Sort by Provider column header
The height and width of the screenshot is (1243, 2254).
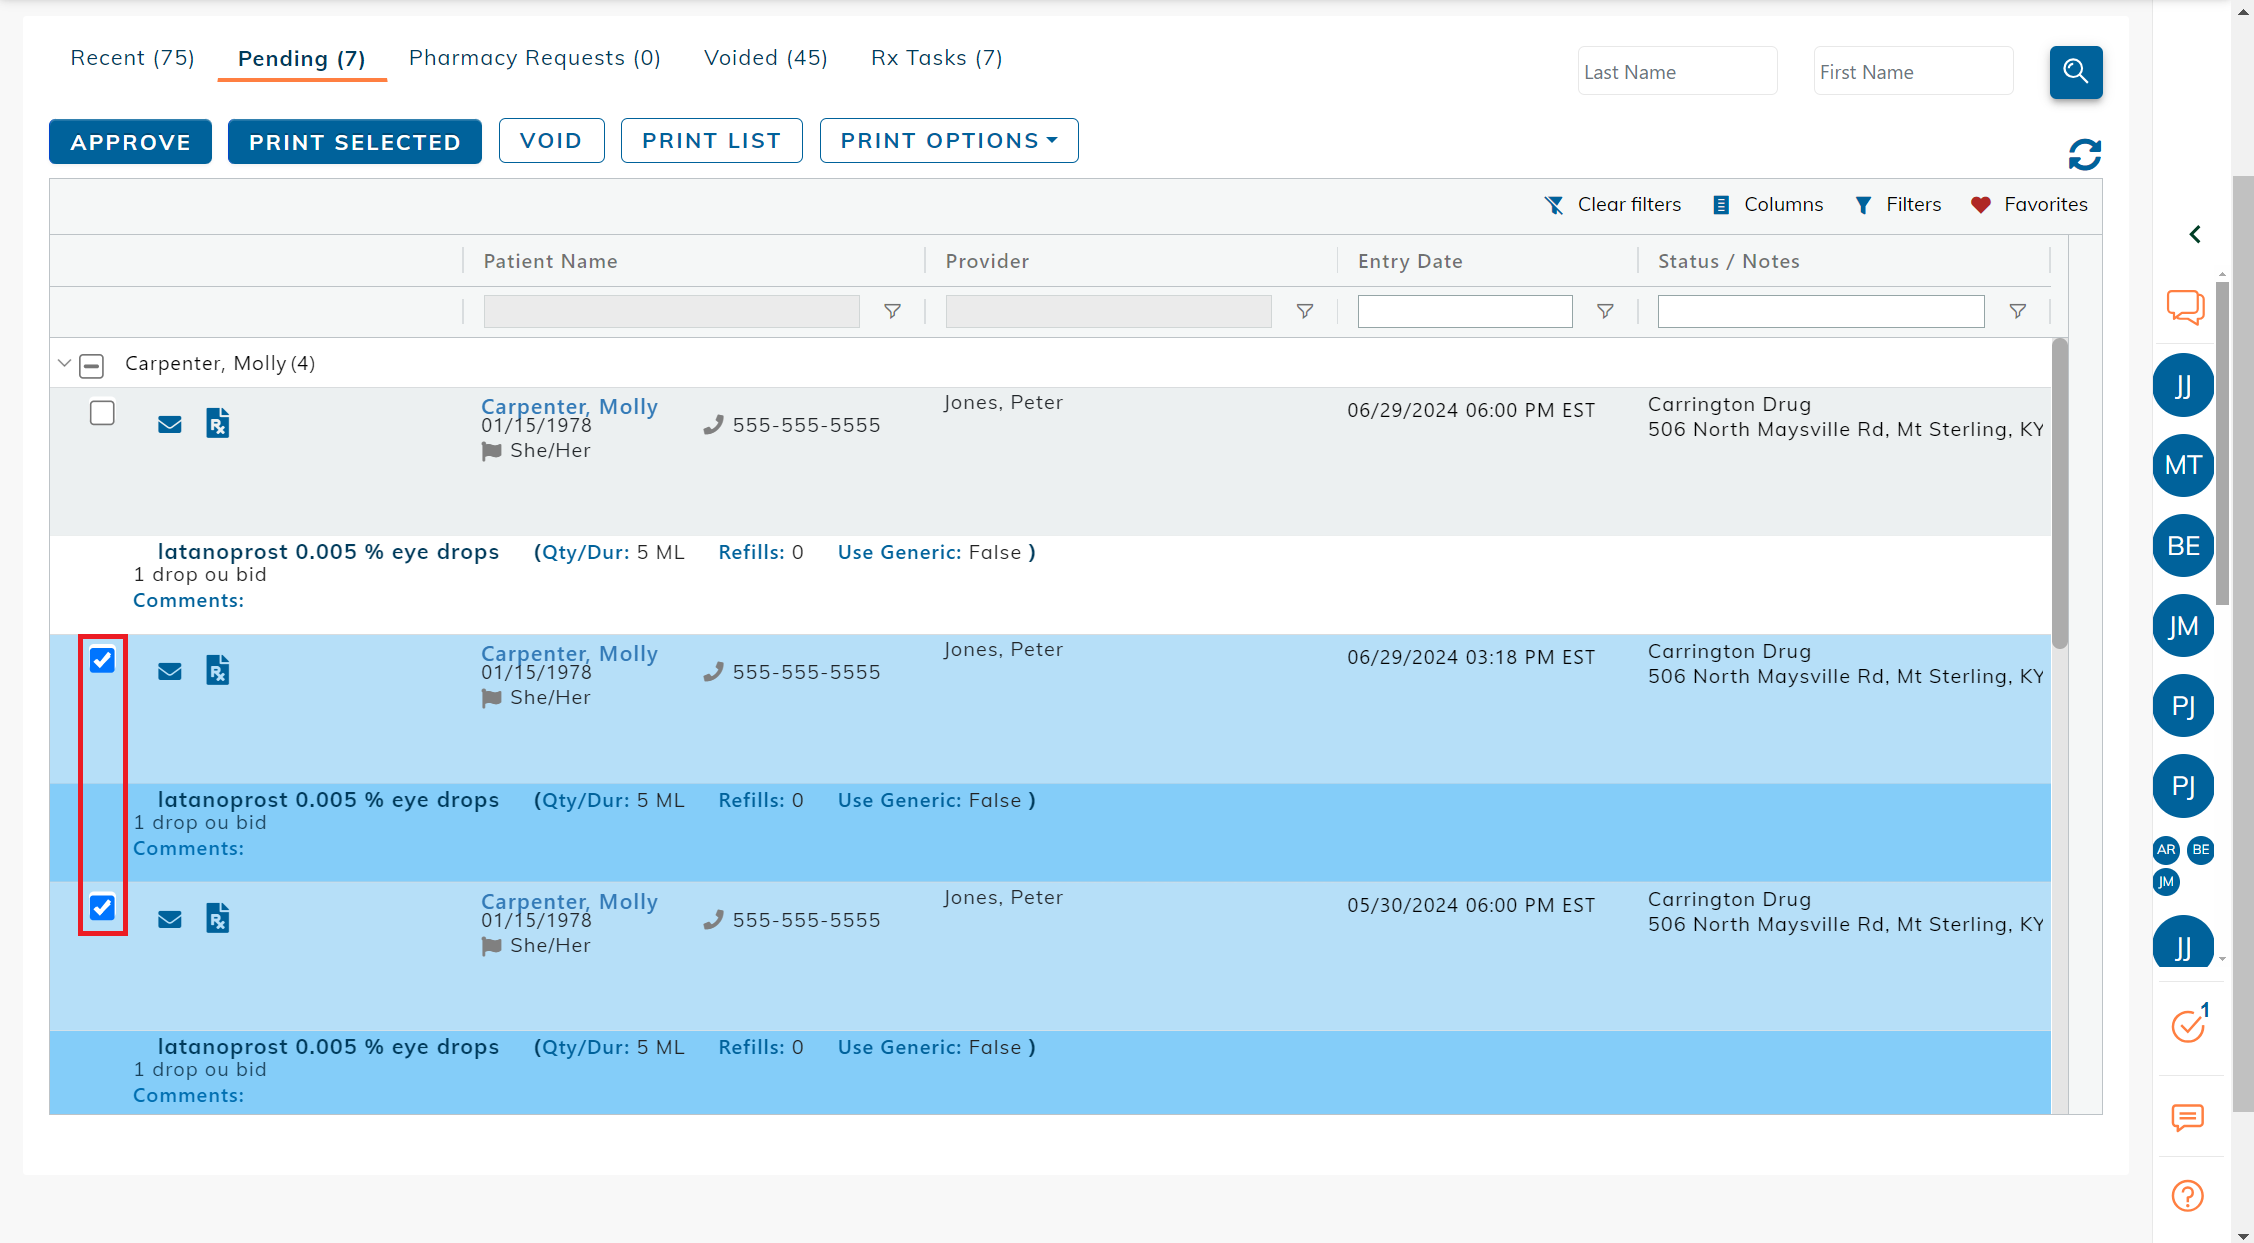(x=987, y=261)
